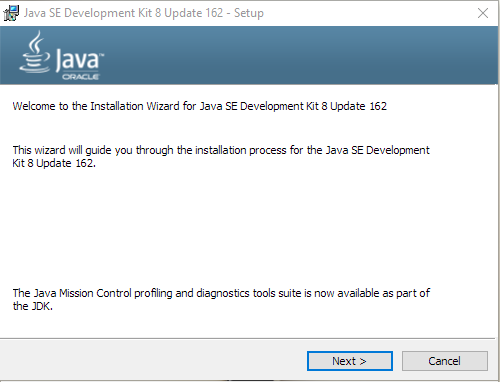Click the blue banner header to the right of the logo
The image size is (500, 382).
[x=300, y=55]
